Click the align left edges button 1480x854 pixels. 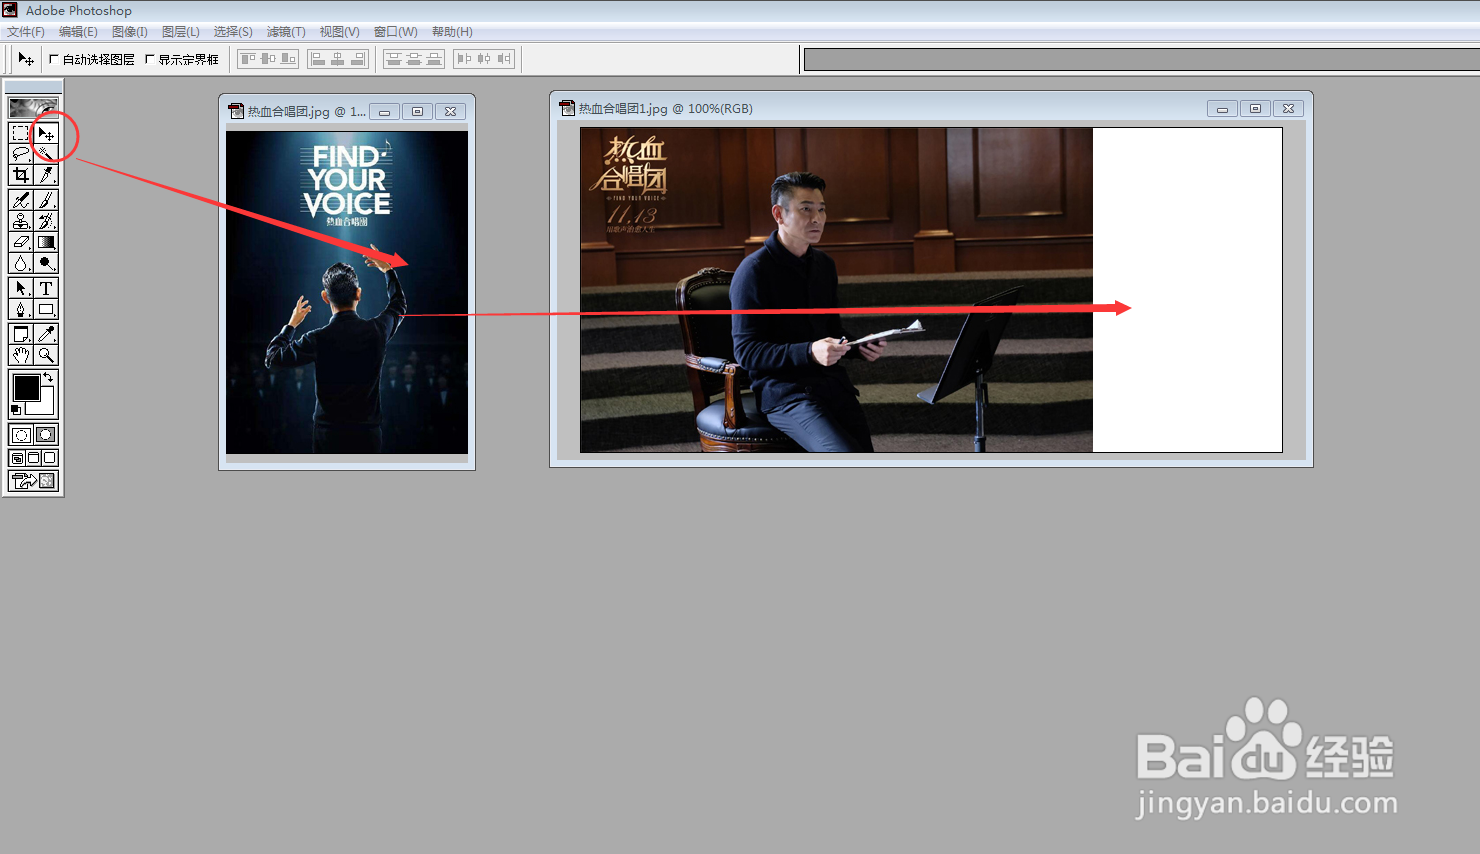(x=318, y=59)
